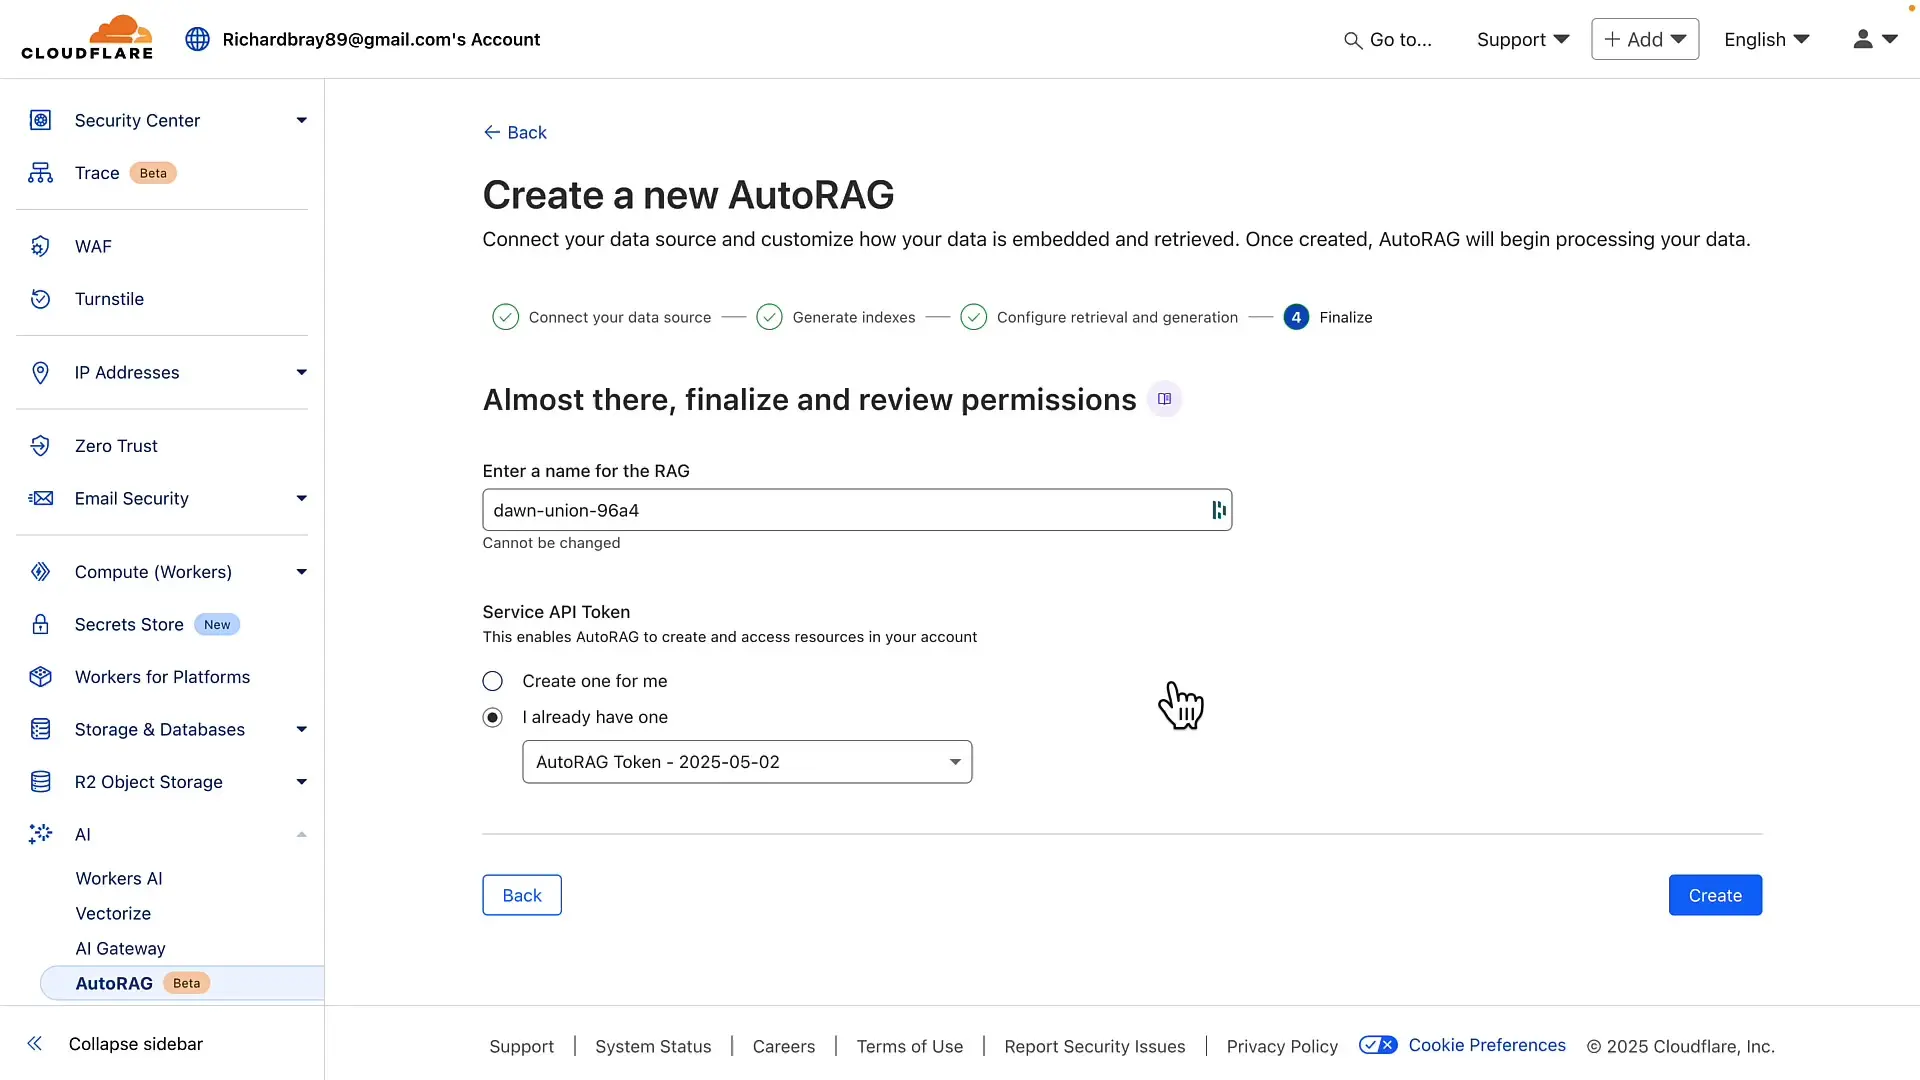Click the RAG name input field
Viewport: 1920px width, 1080px height.
point(857,510)
